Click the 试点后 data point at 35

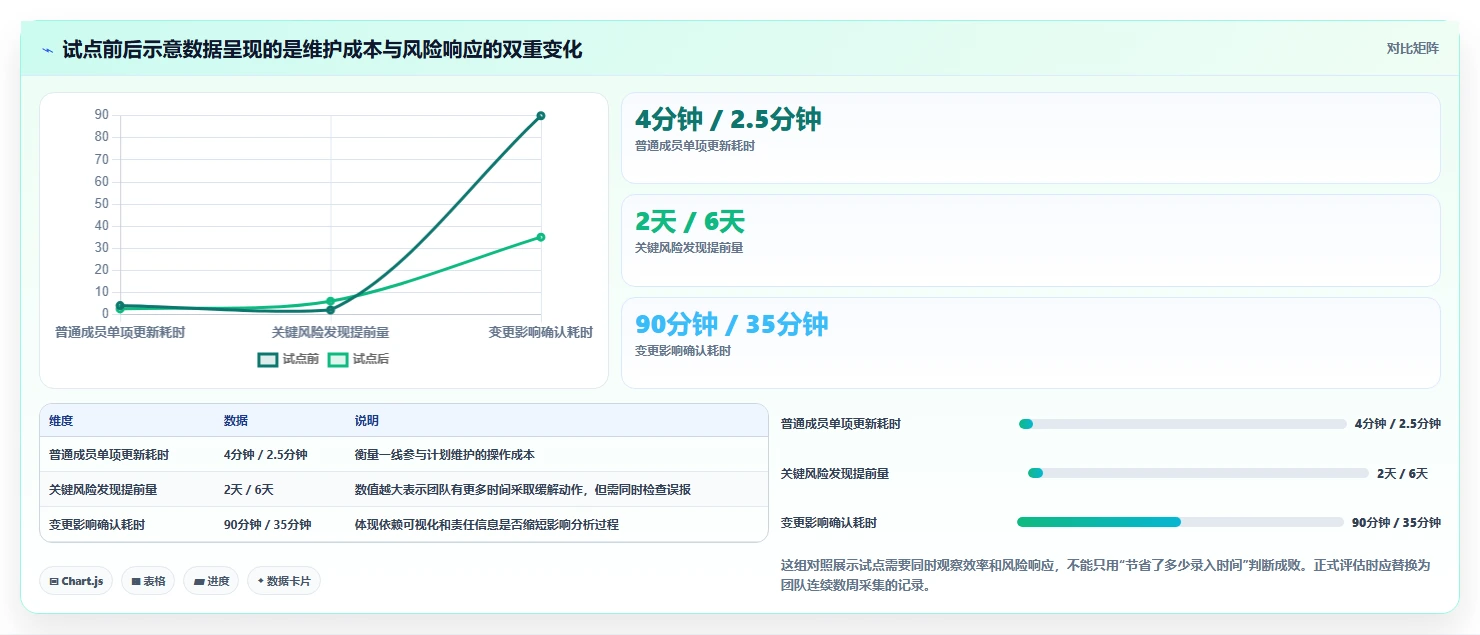click(x=541, y=237)
